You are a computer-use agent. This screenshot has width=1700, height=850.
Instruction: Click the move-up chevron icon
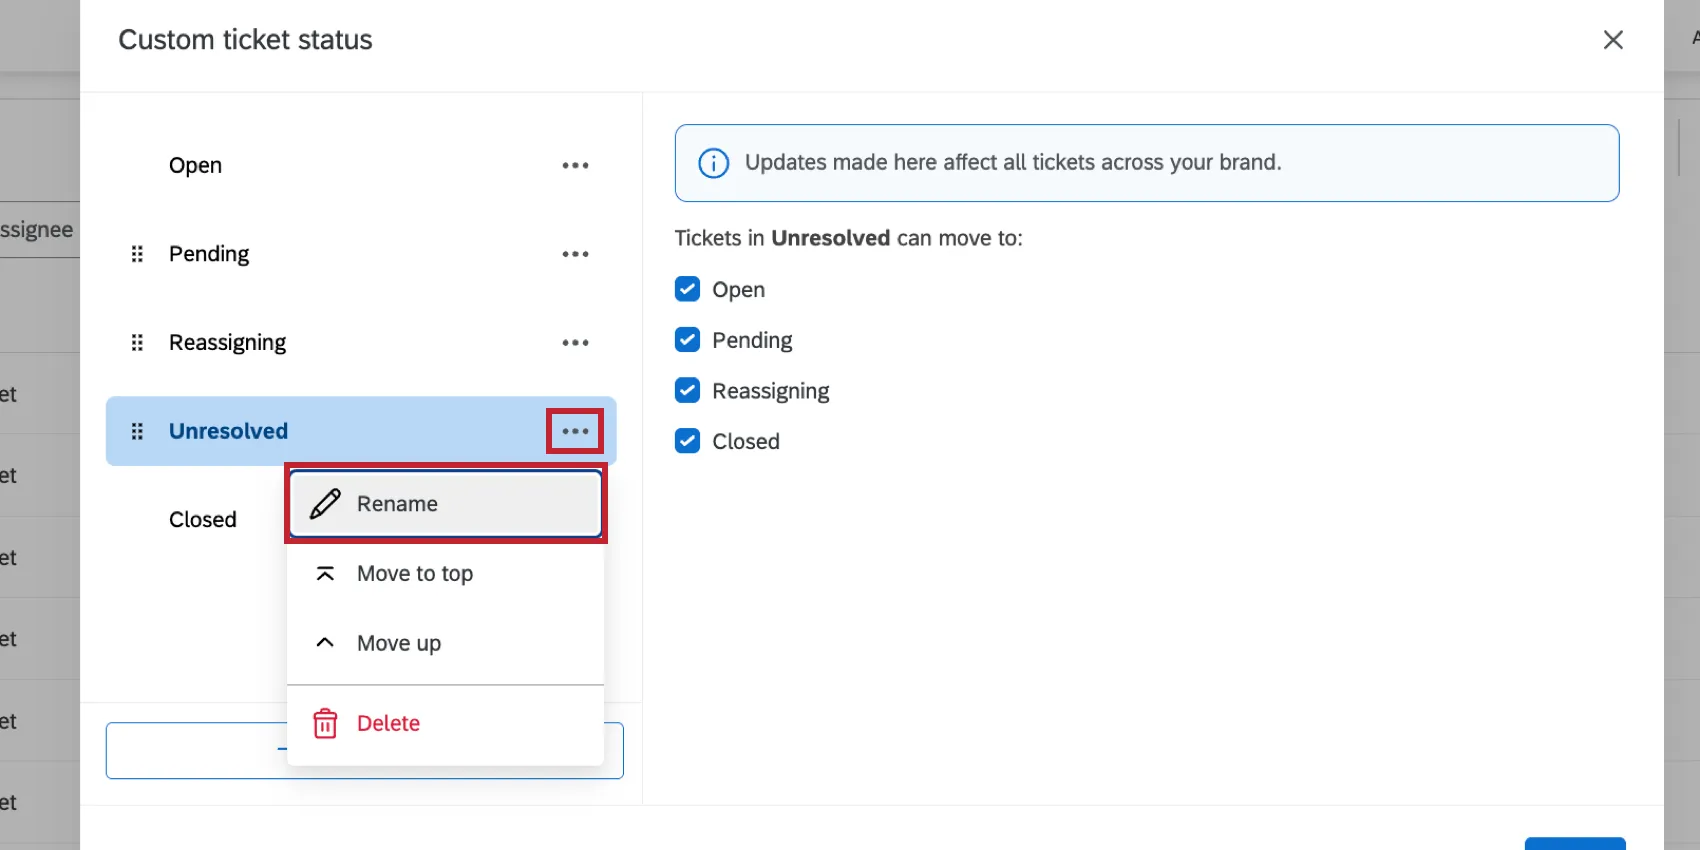click(x=325, y=643)
